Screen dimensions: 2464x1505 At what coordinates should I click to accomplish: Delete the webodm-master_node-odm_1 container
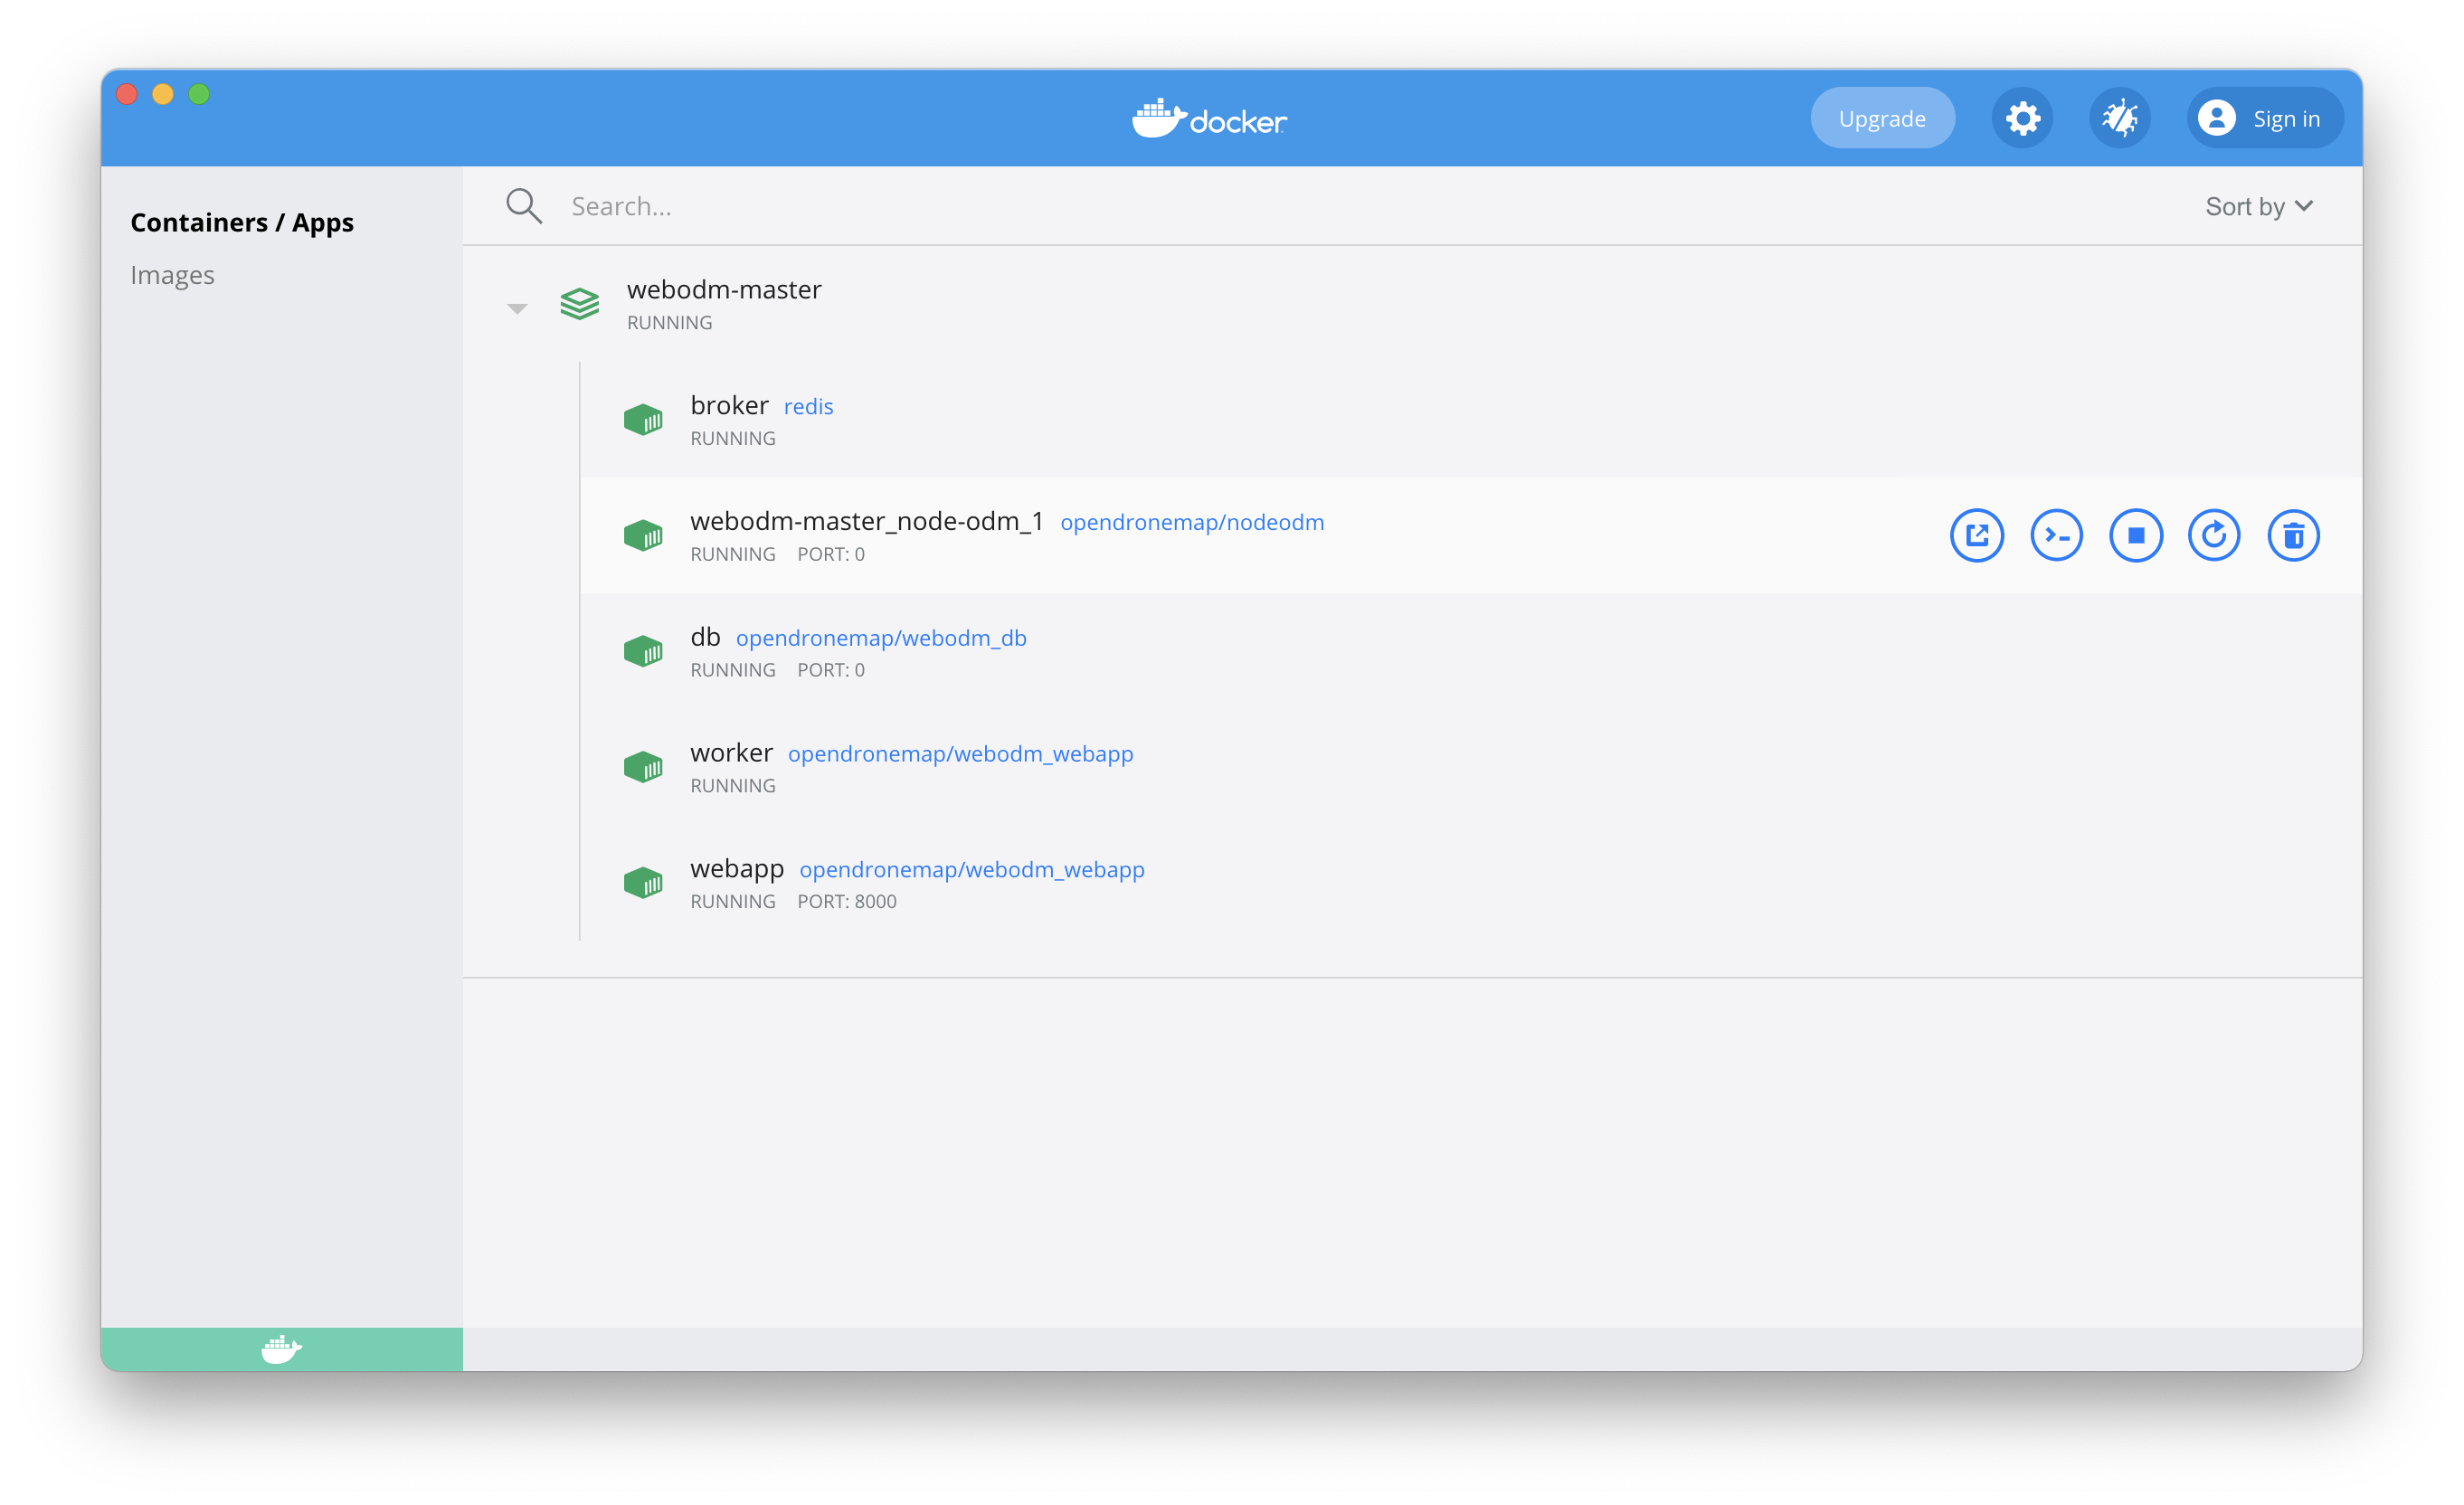pos(2293,536)
